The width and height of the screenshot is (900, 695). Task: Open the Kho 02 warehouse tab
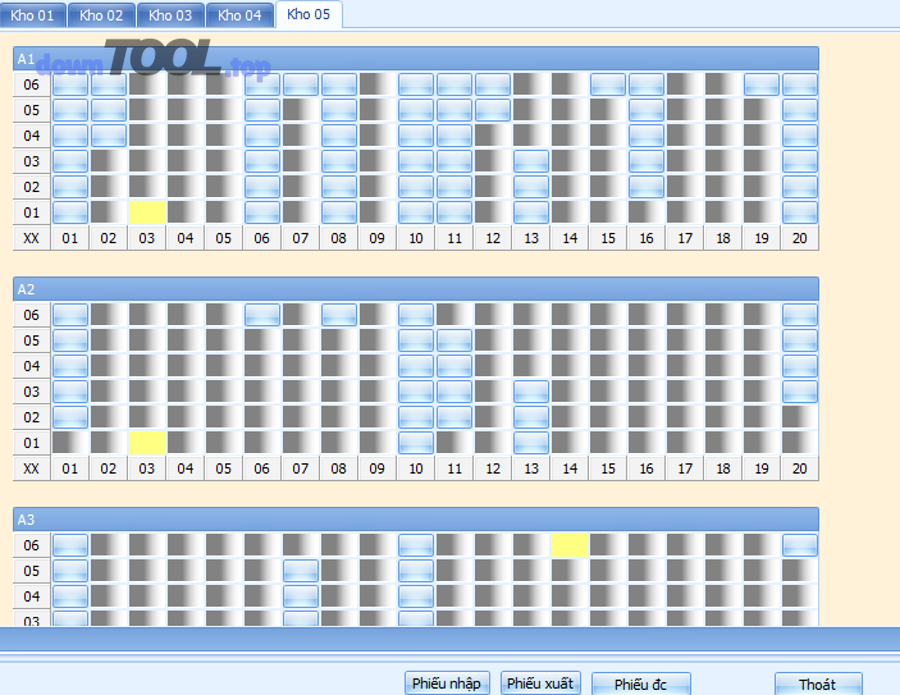(x=101, y=15)
